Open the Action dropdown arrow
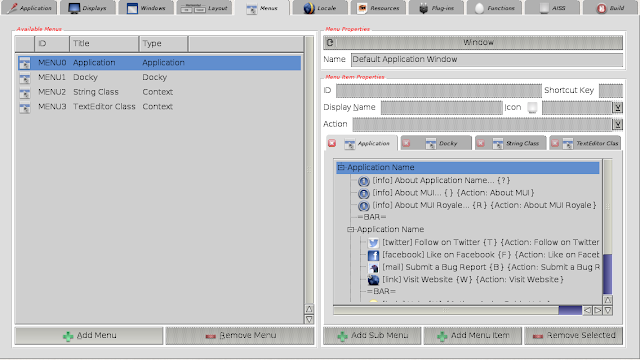 [x=618, y=124]
